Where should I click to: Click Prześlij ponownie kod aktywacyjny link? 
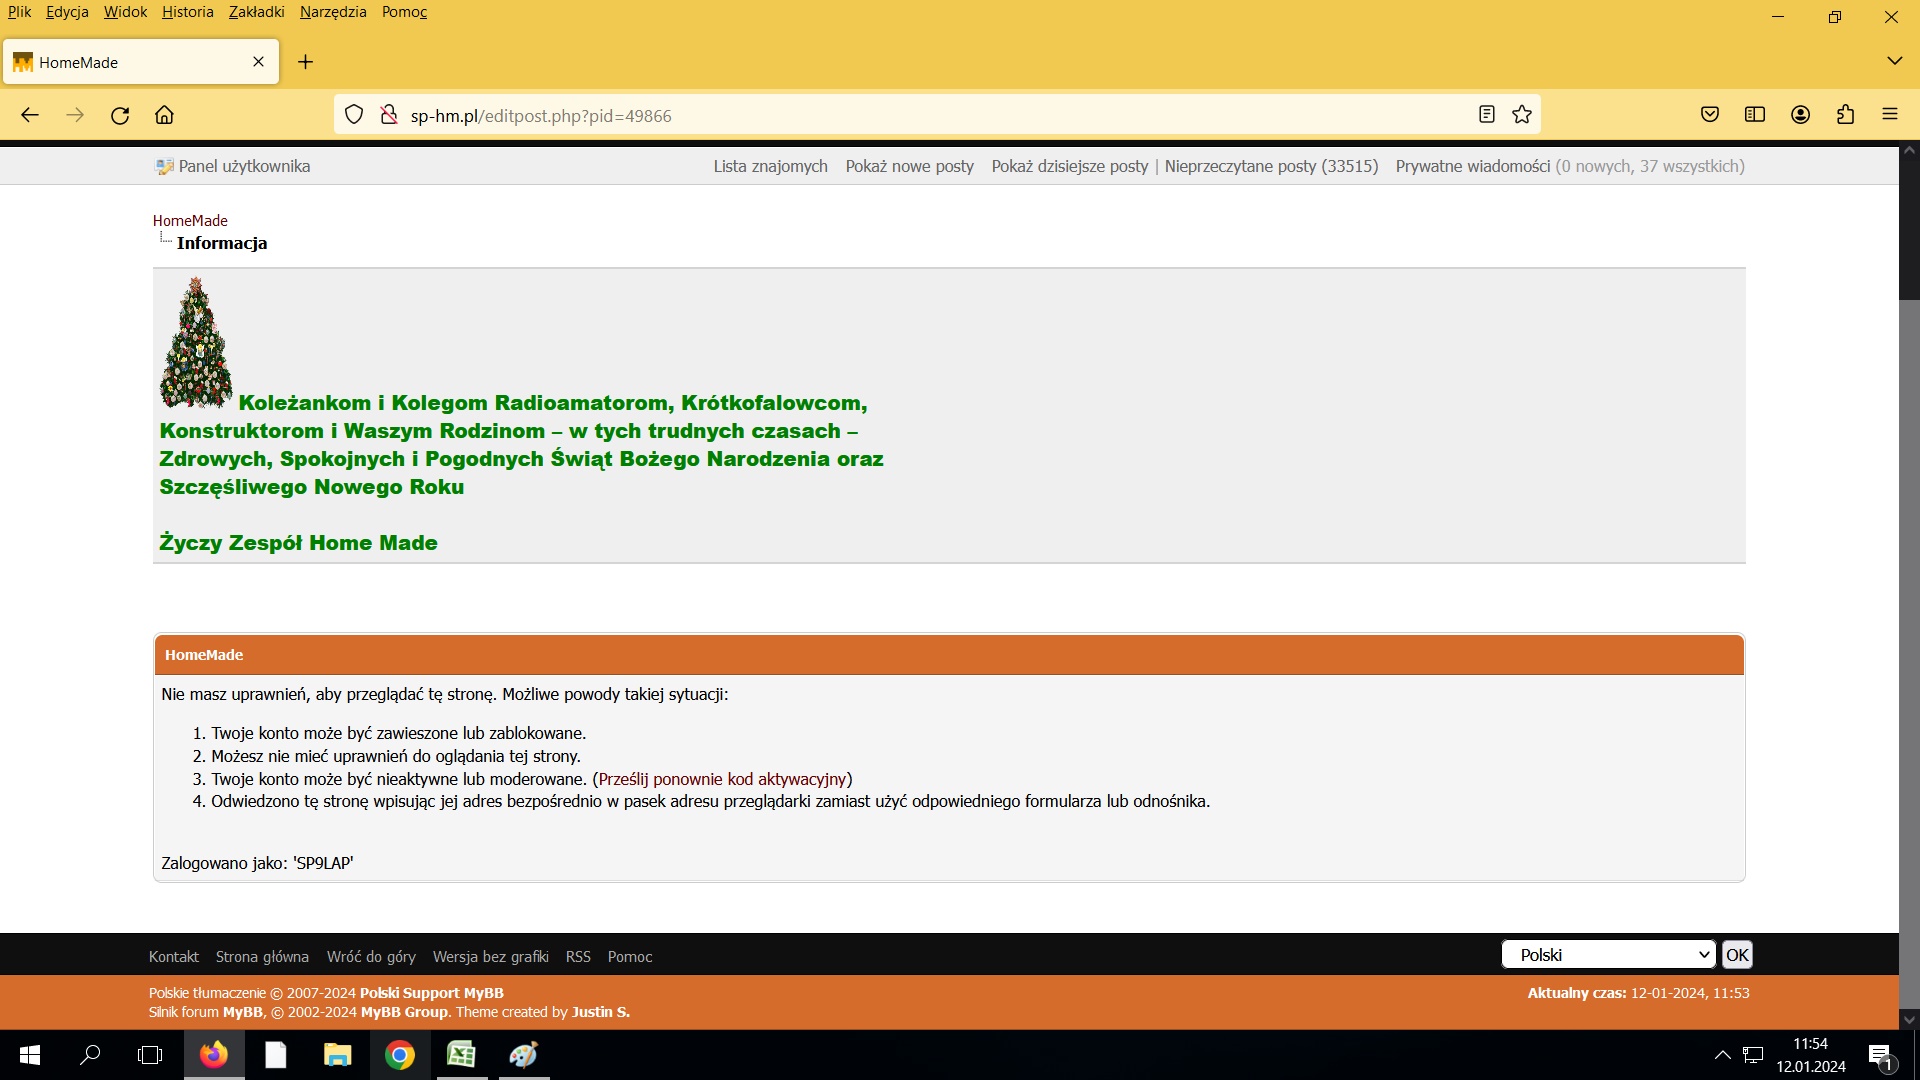click(x=722, y=779)
